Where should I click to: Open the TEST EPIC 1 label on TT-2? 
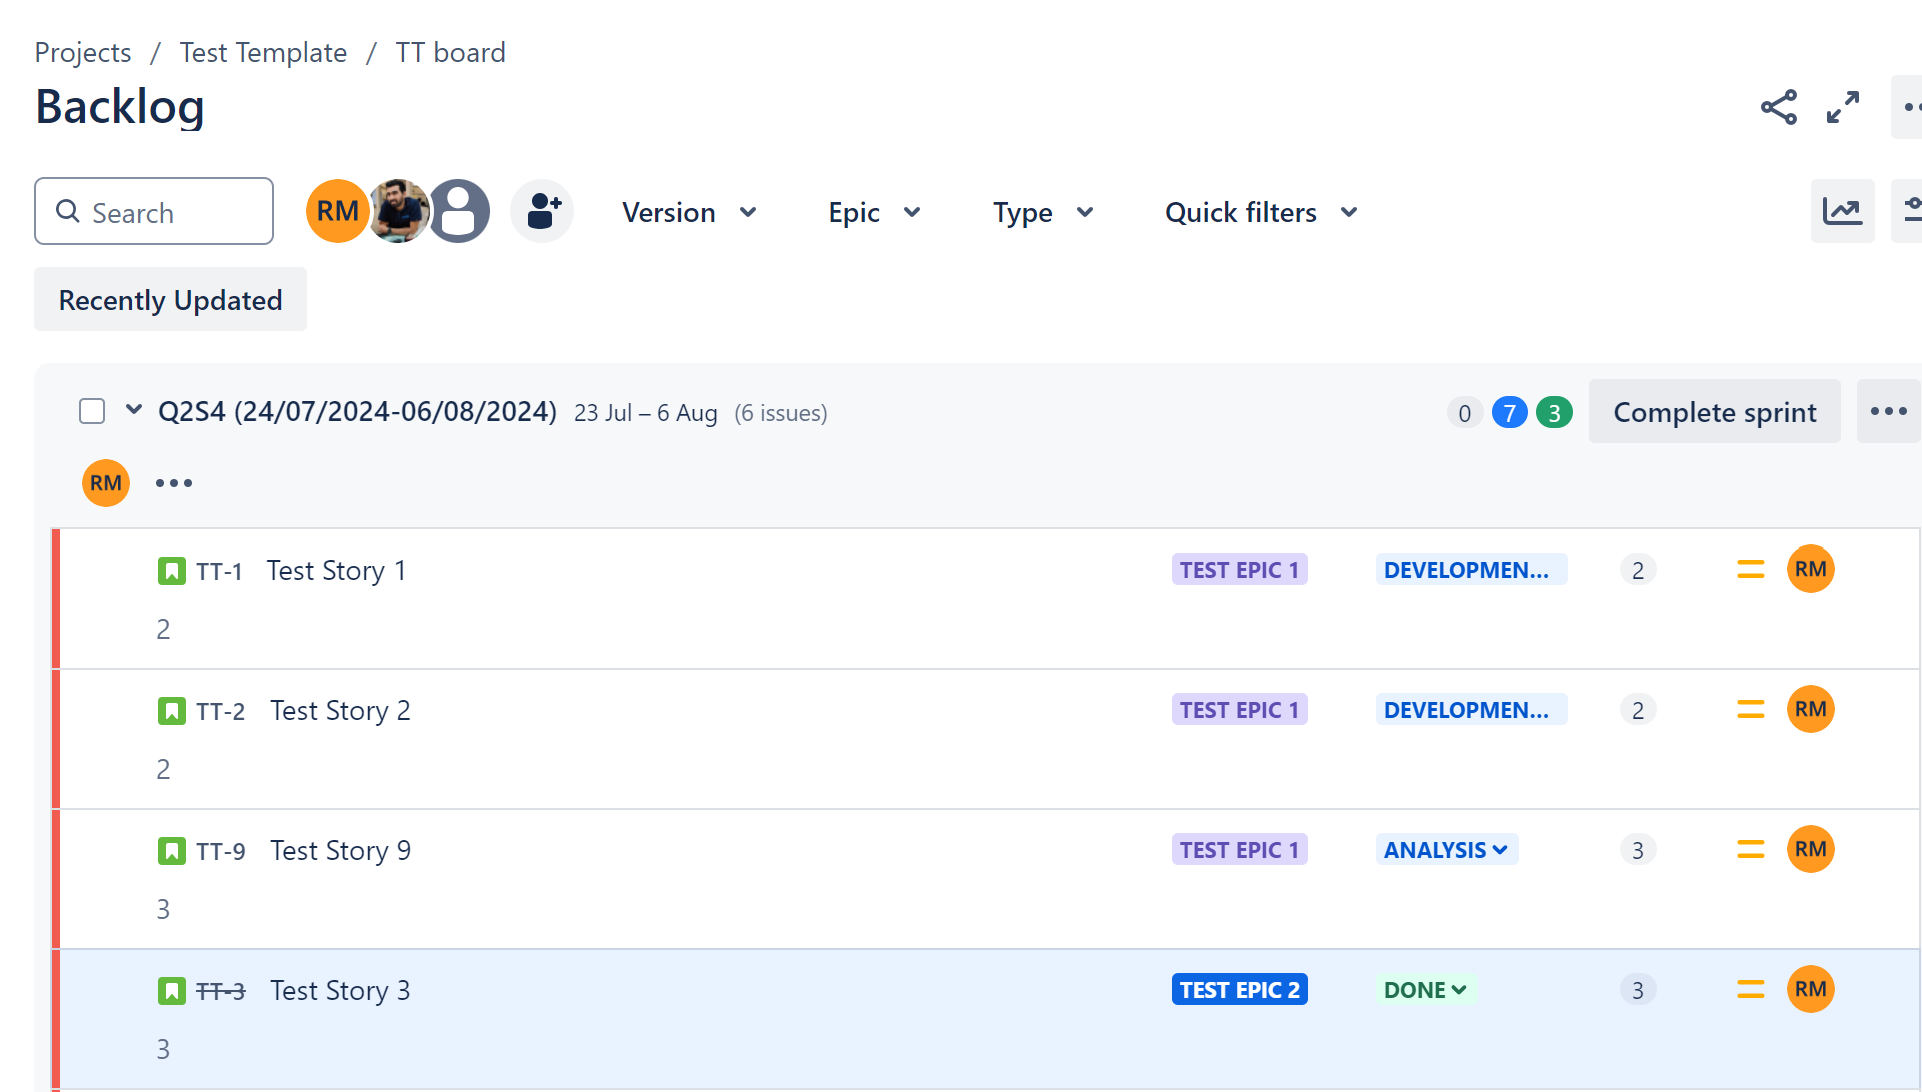[1239, 710]
